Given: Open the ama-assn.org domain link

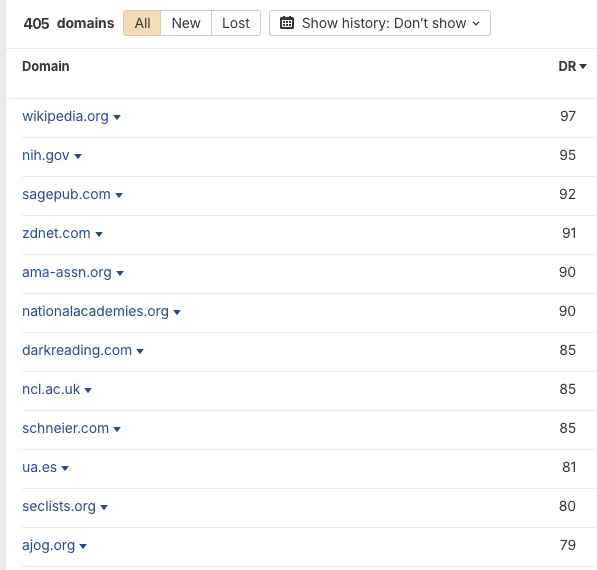Looking at the screenshot, I should point(67,272).
